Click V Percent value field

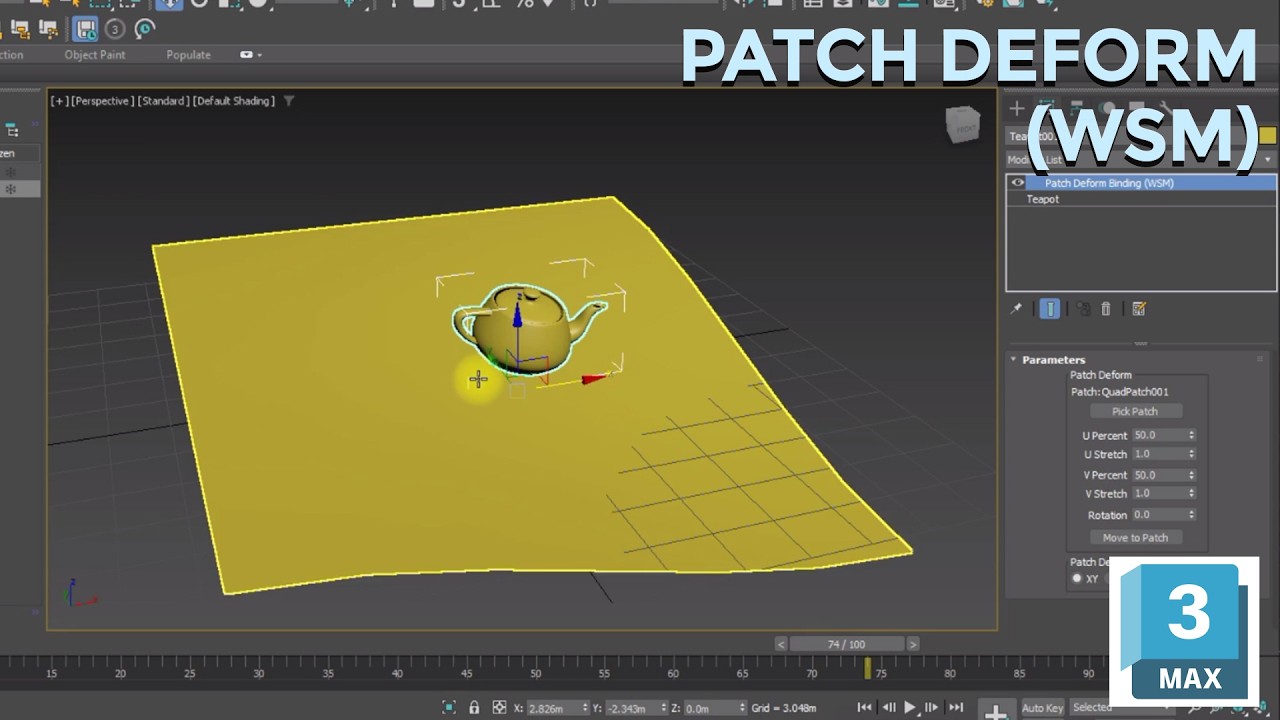coord(1158,475)
